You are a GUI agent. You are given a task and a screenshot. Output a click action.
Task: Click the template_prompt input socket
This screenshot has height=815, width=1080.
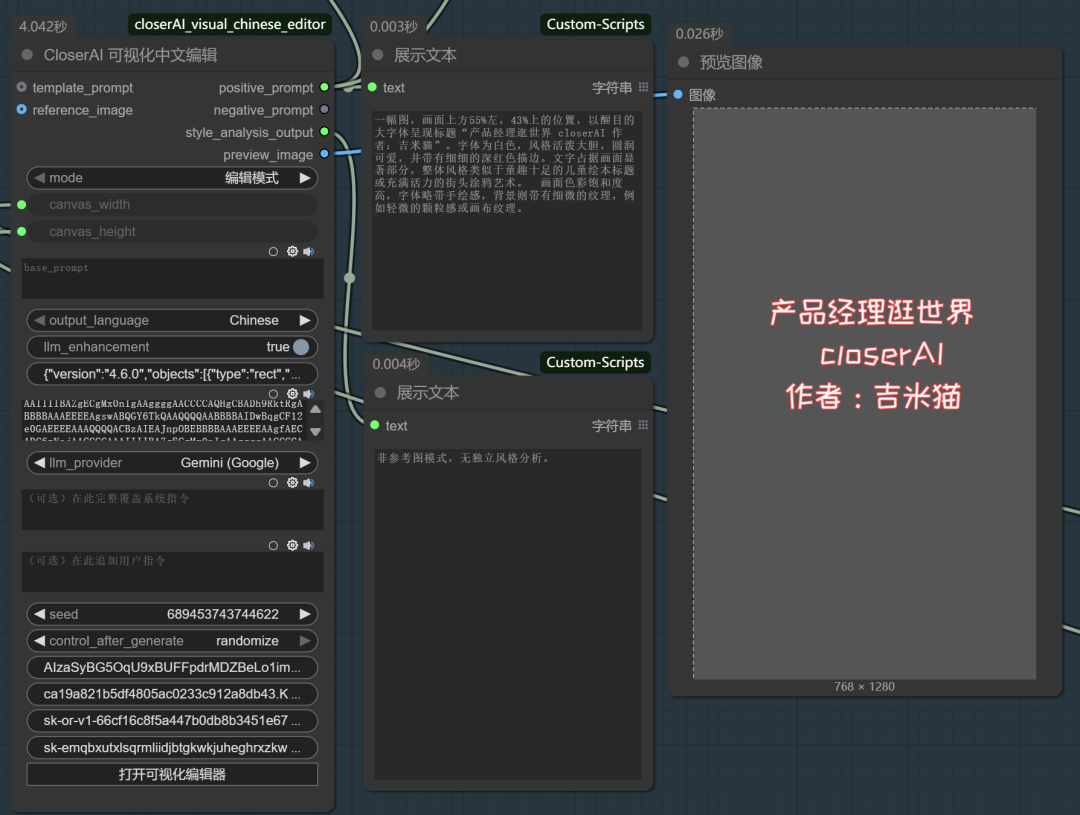(x=21, y=87)
